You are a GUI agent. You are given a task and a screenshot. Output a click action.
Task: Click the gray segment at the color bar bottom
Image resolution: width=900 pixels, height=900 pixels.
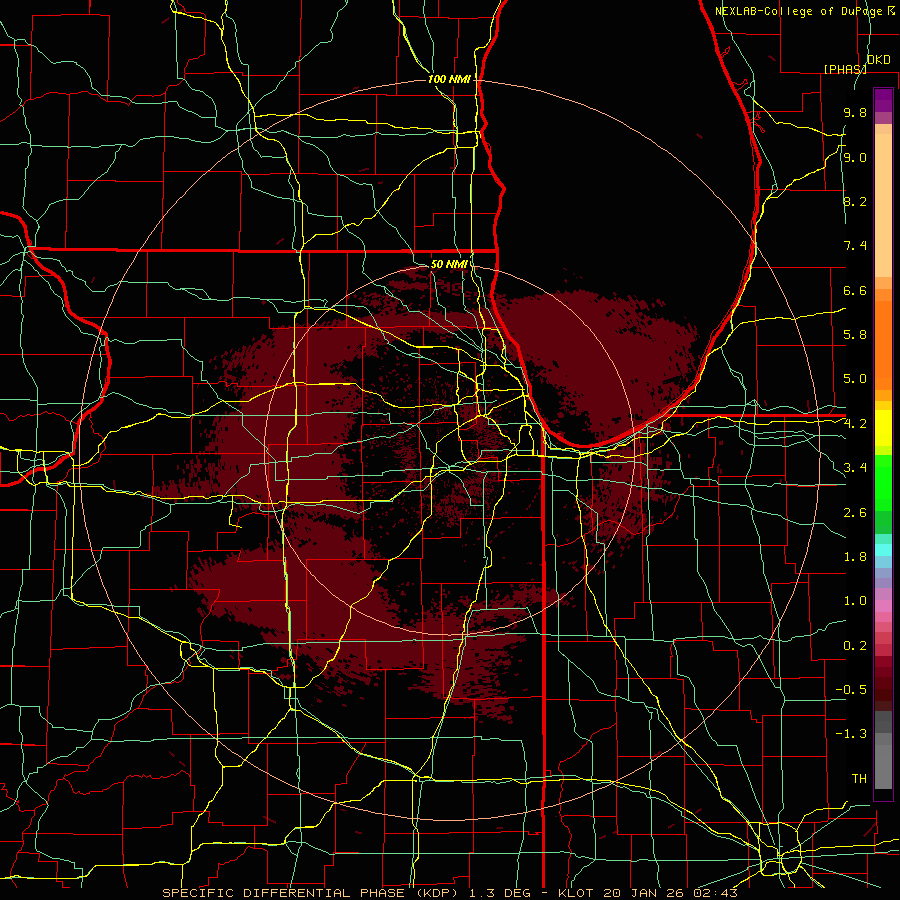click(883, 763)
